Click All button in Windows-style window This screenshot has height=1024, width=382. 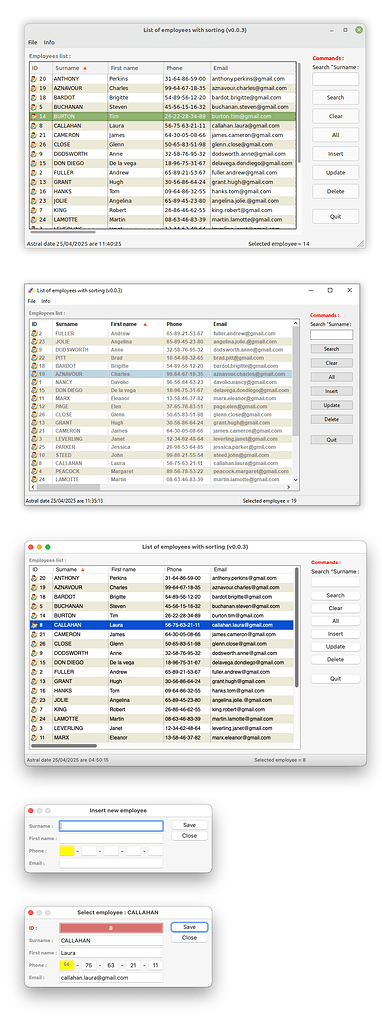pyautogui.click(x=331, y=377)
